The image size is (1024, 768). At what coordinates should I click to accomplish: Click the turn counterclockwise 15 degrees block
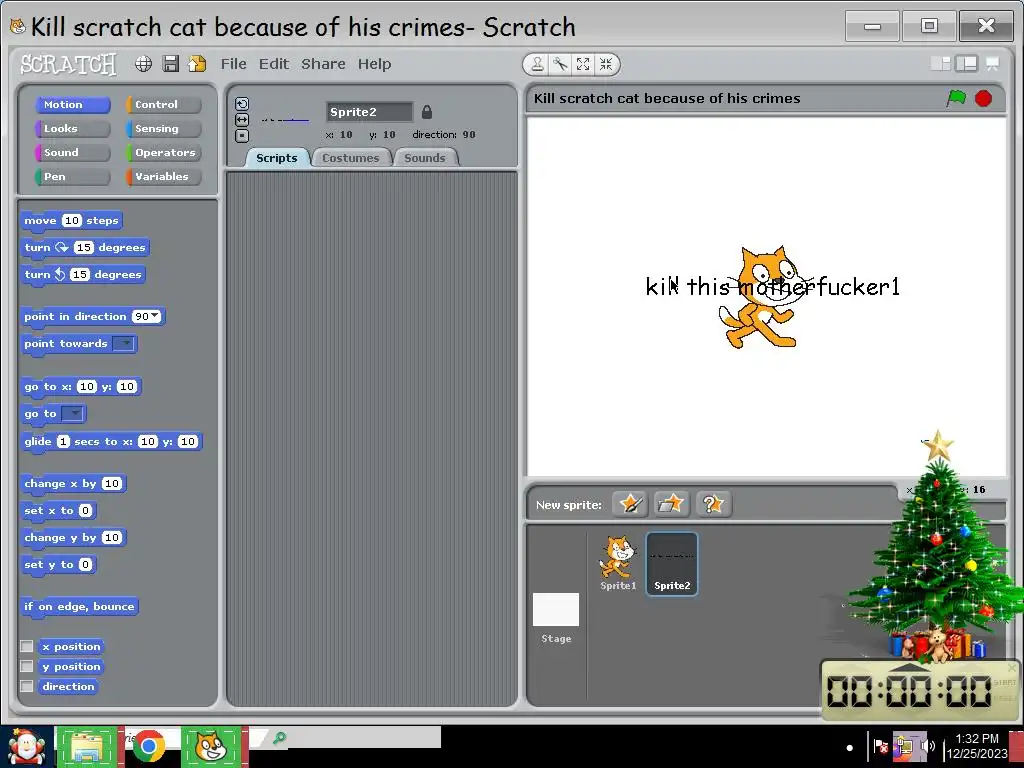pos(83,274)
